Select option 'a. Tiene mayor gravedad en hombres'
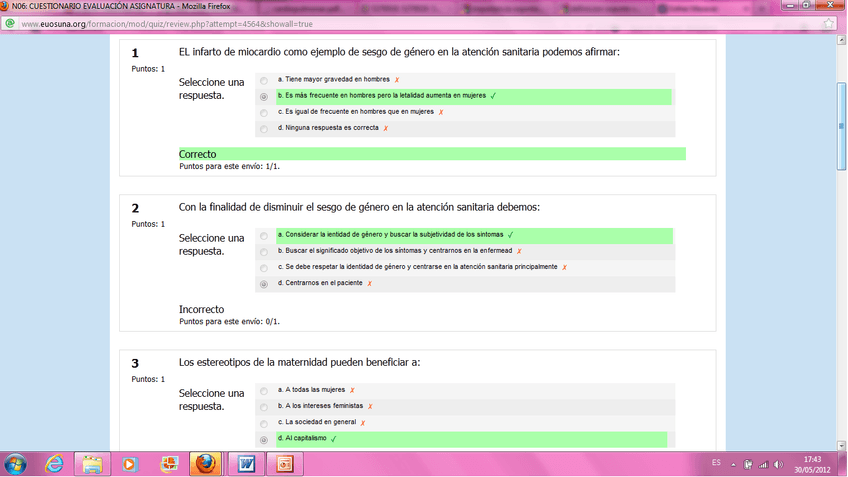 tap(263, 80)
